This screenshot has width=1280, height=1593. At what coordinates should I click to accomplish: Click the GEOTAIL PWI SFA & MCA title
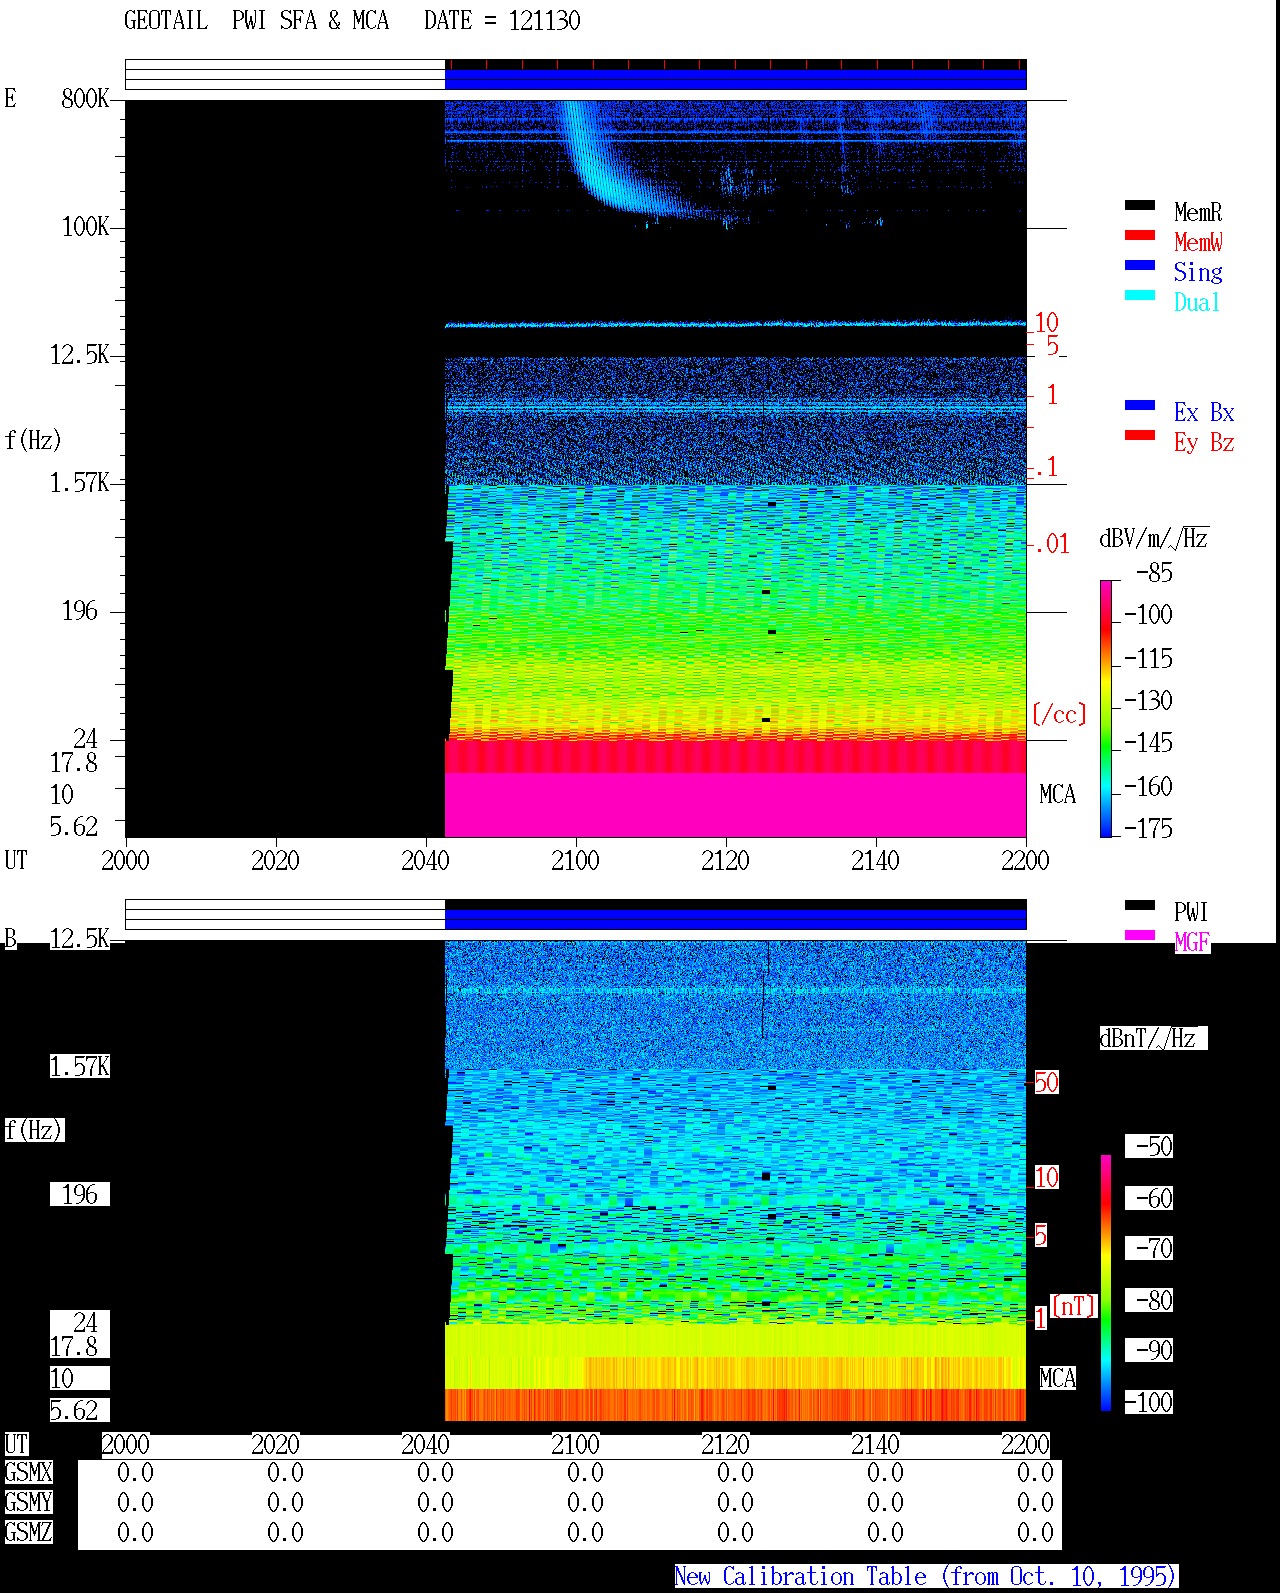256,21
